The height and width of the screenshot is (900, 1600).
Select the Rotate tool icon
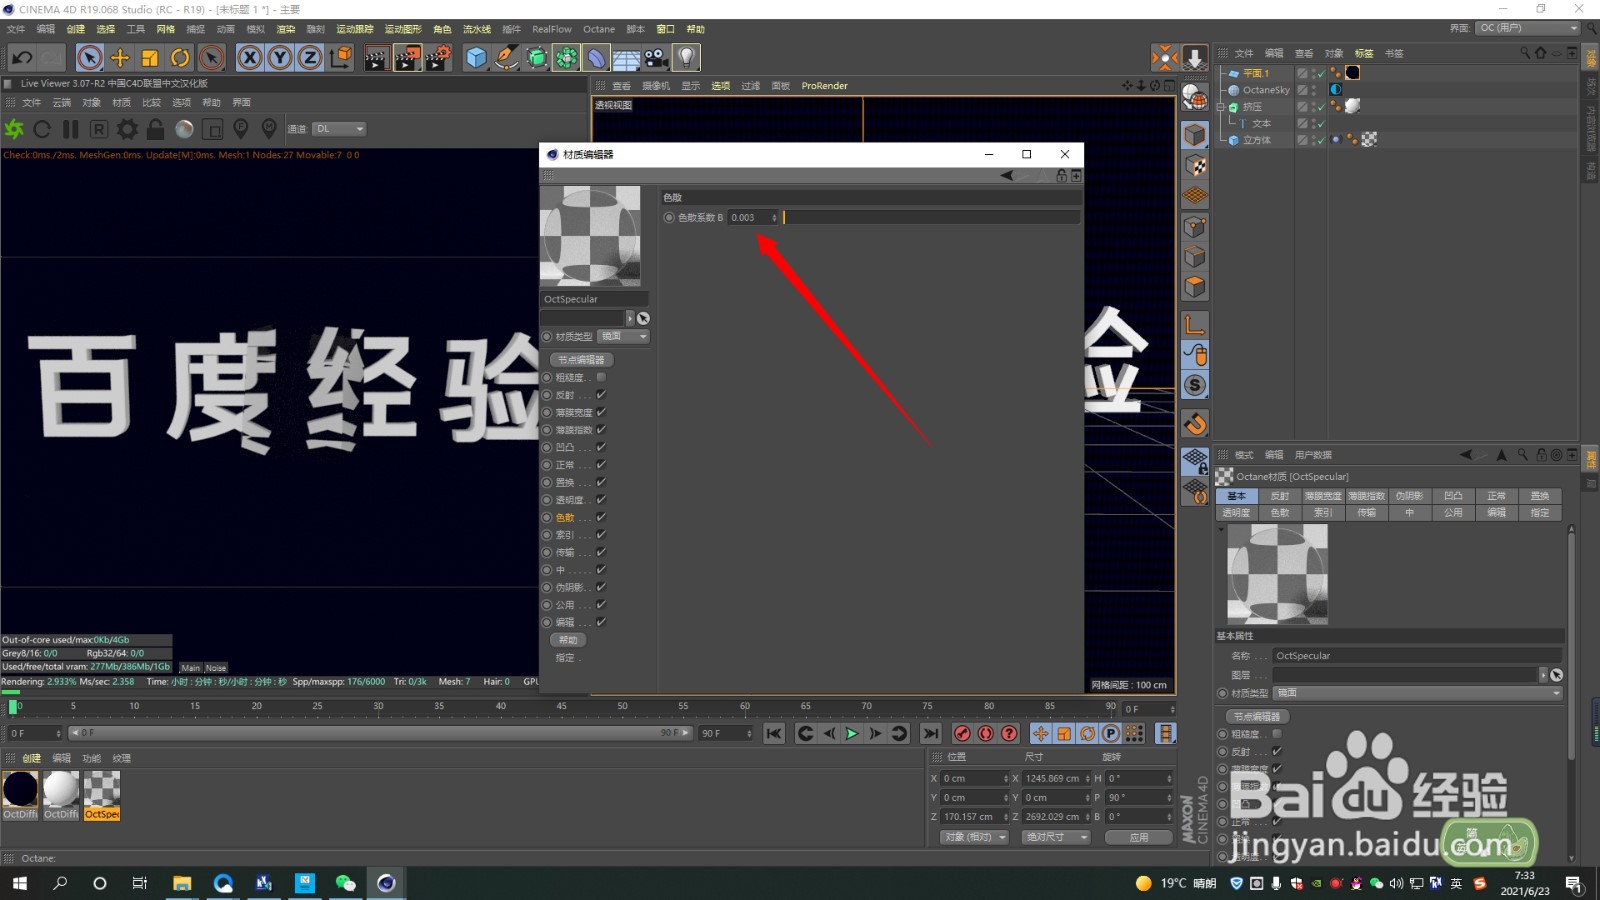pos(180,58)
